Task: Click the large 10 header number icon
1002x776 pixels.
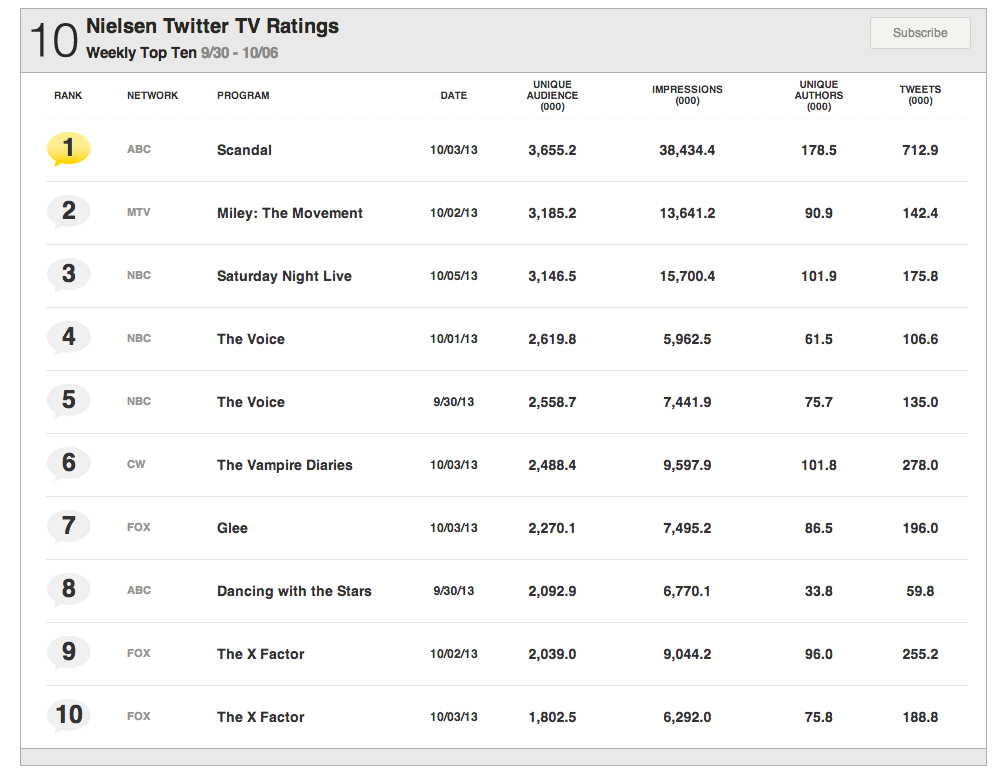Action: pos(53,41)
